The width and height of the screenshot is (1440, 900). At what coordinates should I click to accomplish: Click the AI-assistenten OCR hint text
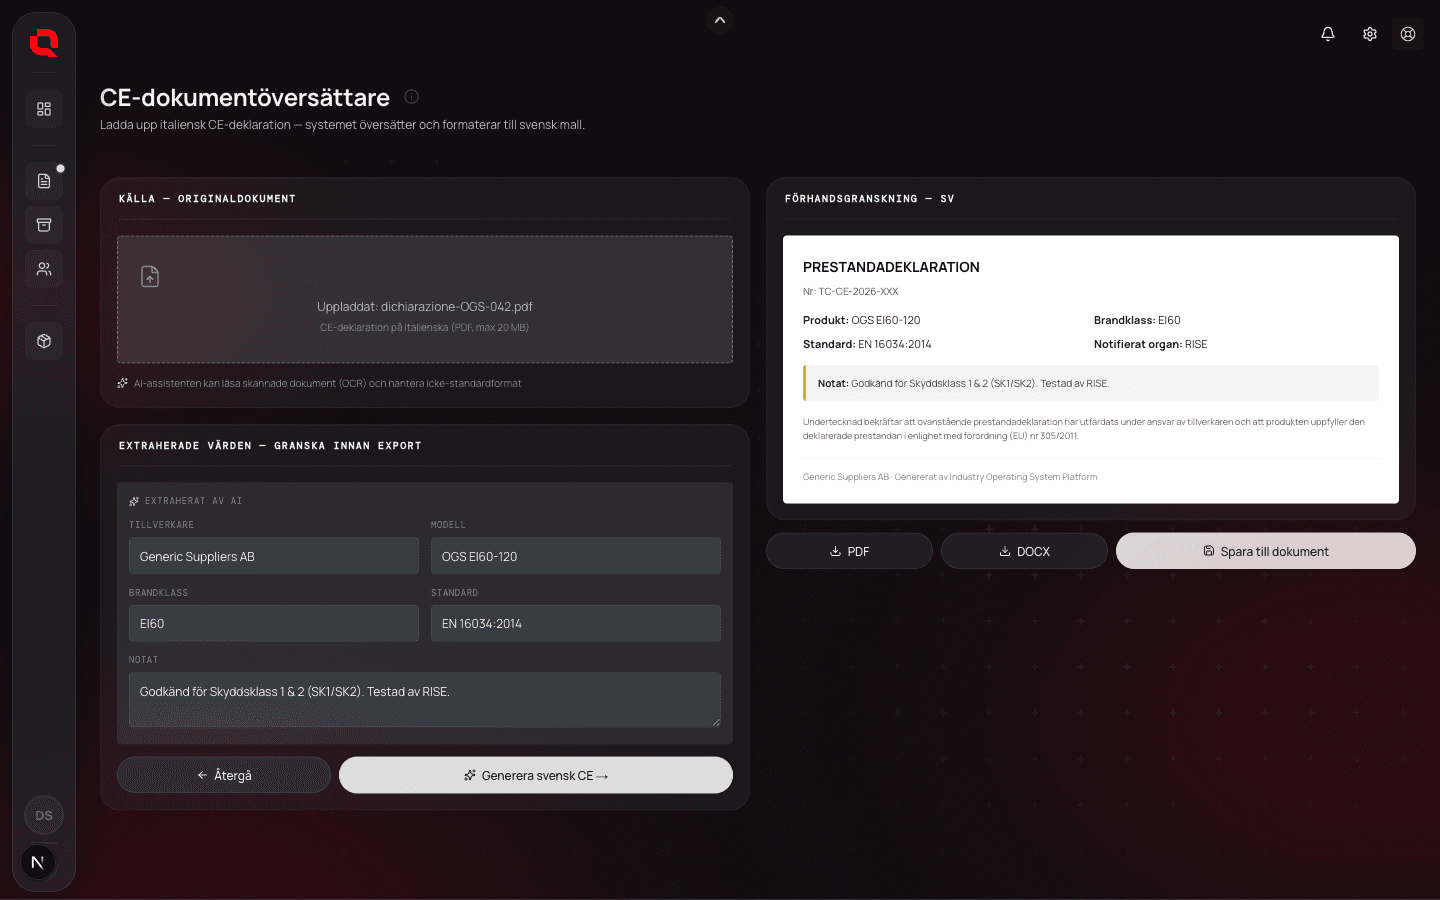(327, 383)
